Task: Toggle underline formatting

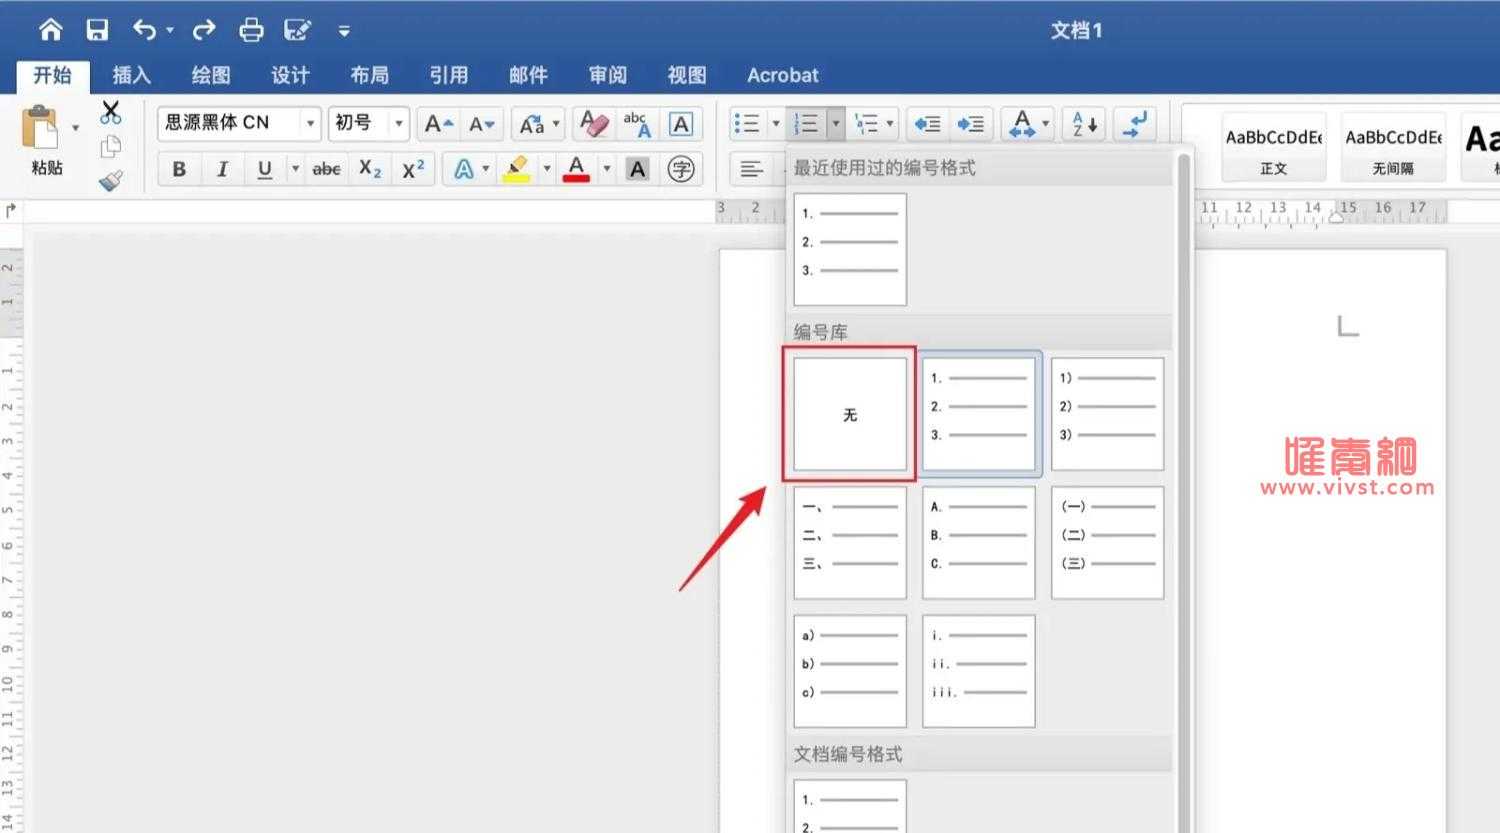Action: coord(265,169)
